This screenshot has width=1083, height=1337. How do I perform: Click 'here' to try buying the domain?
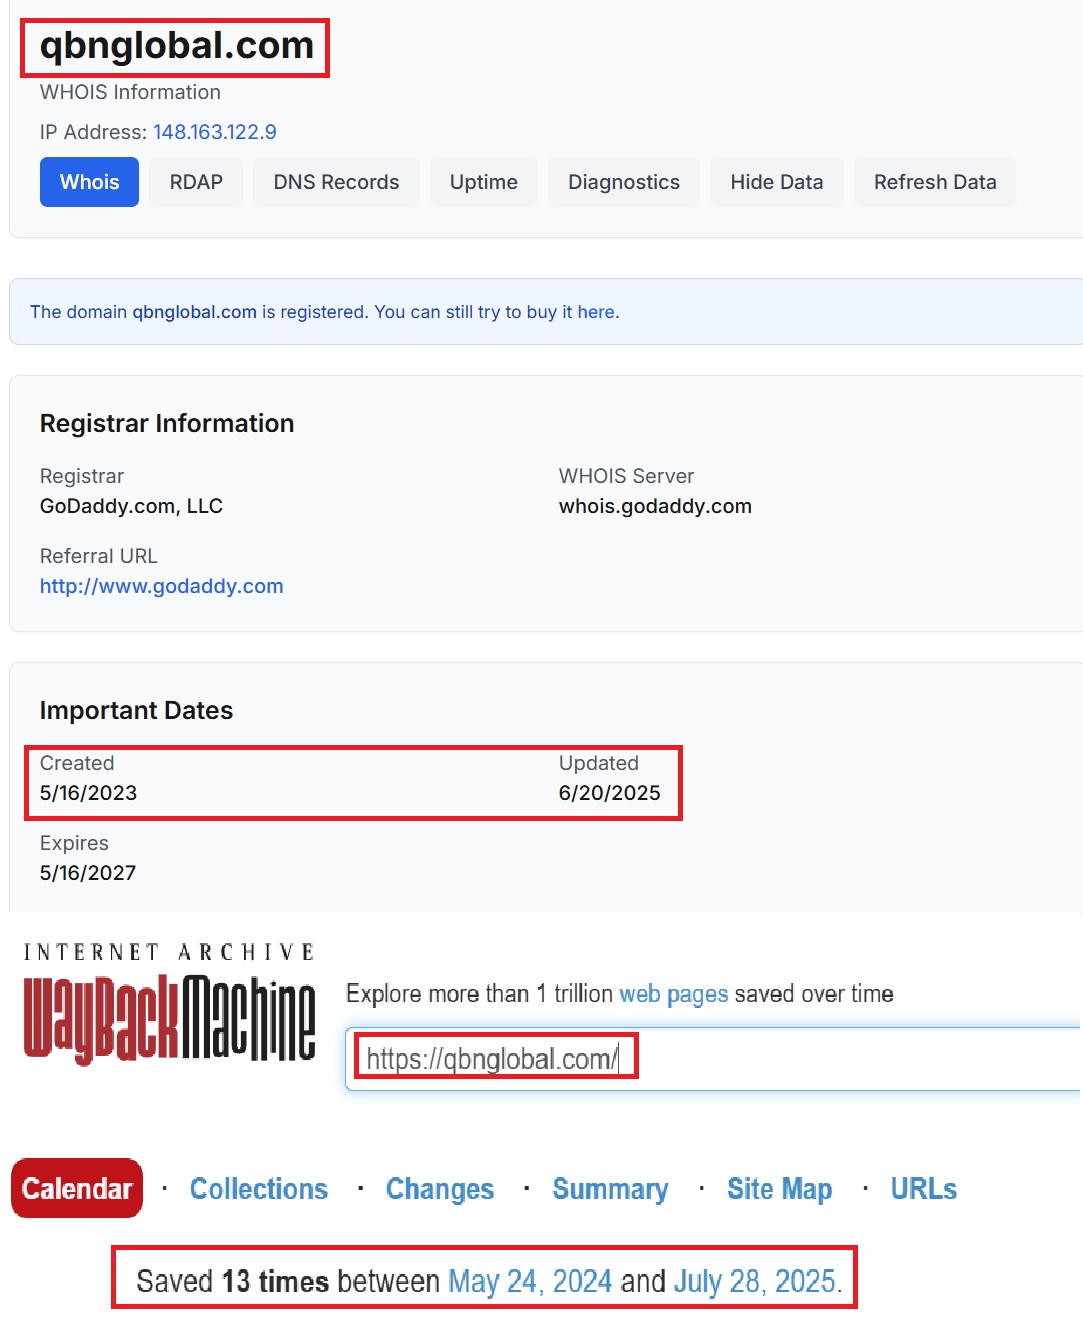(597, 312)
